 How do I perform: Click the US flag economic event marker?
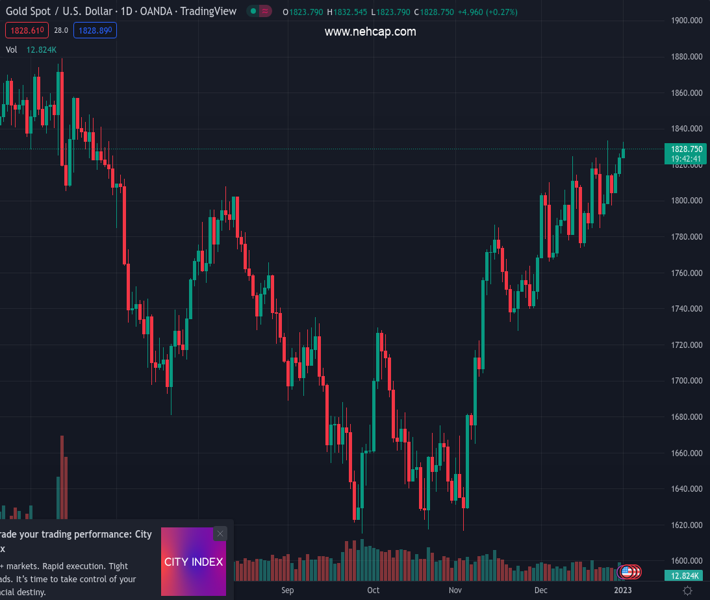click(x=627, y=572)
